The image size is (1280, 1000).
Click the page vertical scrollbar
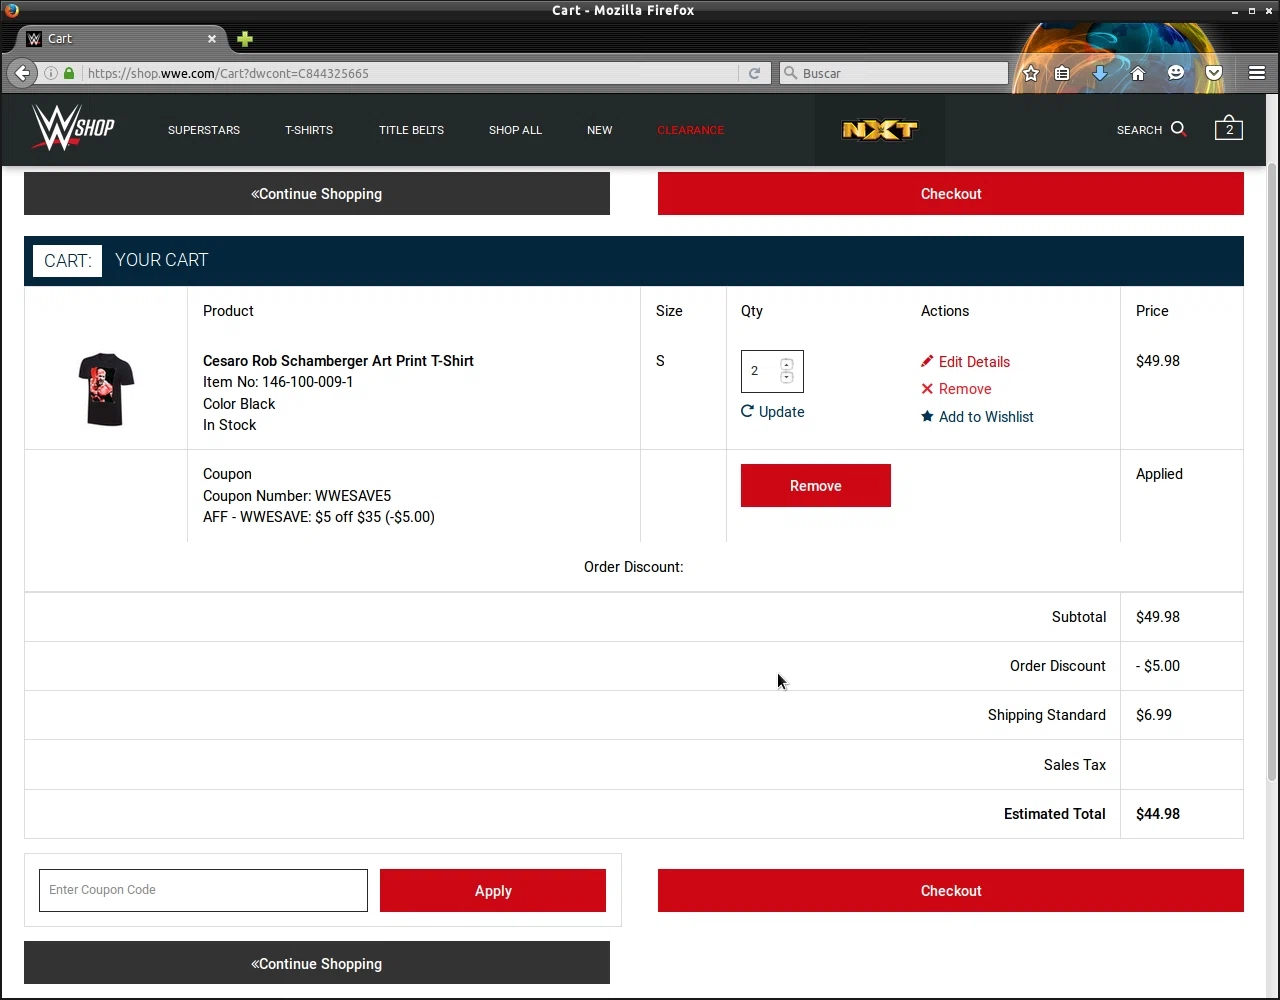(x=1272, y=470)
